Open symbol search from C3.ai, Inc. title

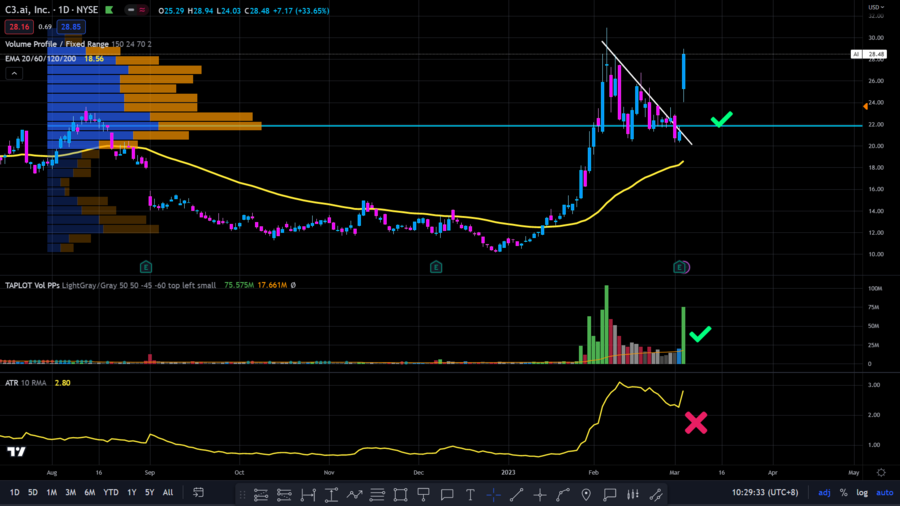29,10
